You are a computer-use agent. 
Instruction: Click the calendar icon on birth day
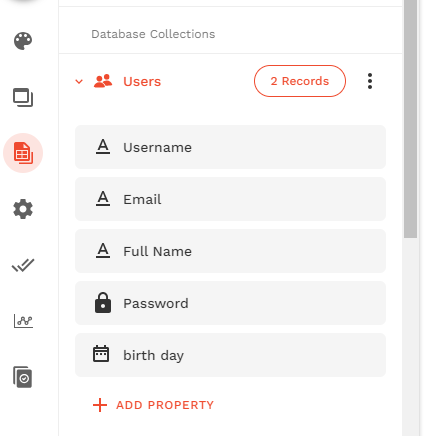pyautogui.click(x=101, y=354)
